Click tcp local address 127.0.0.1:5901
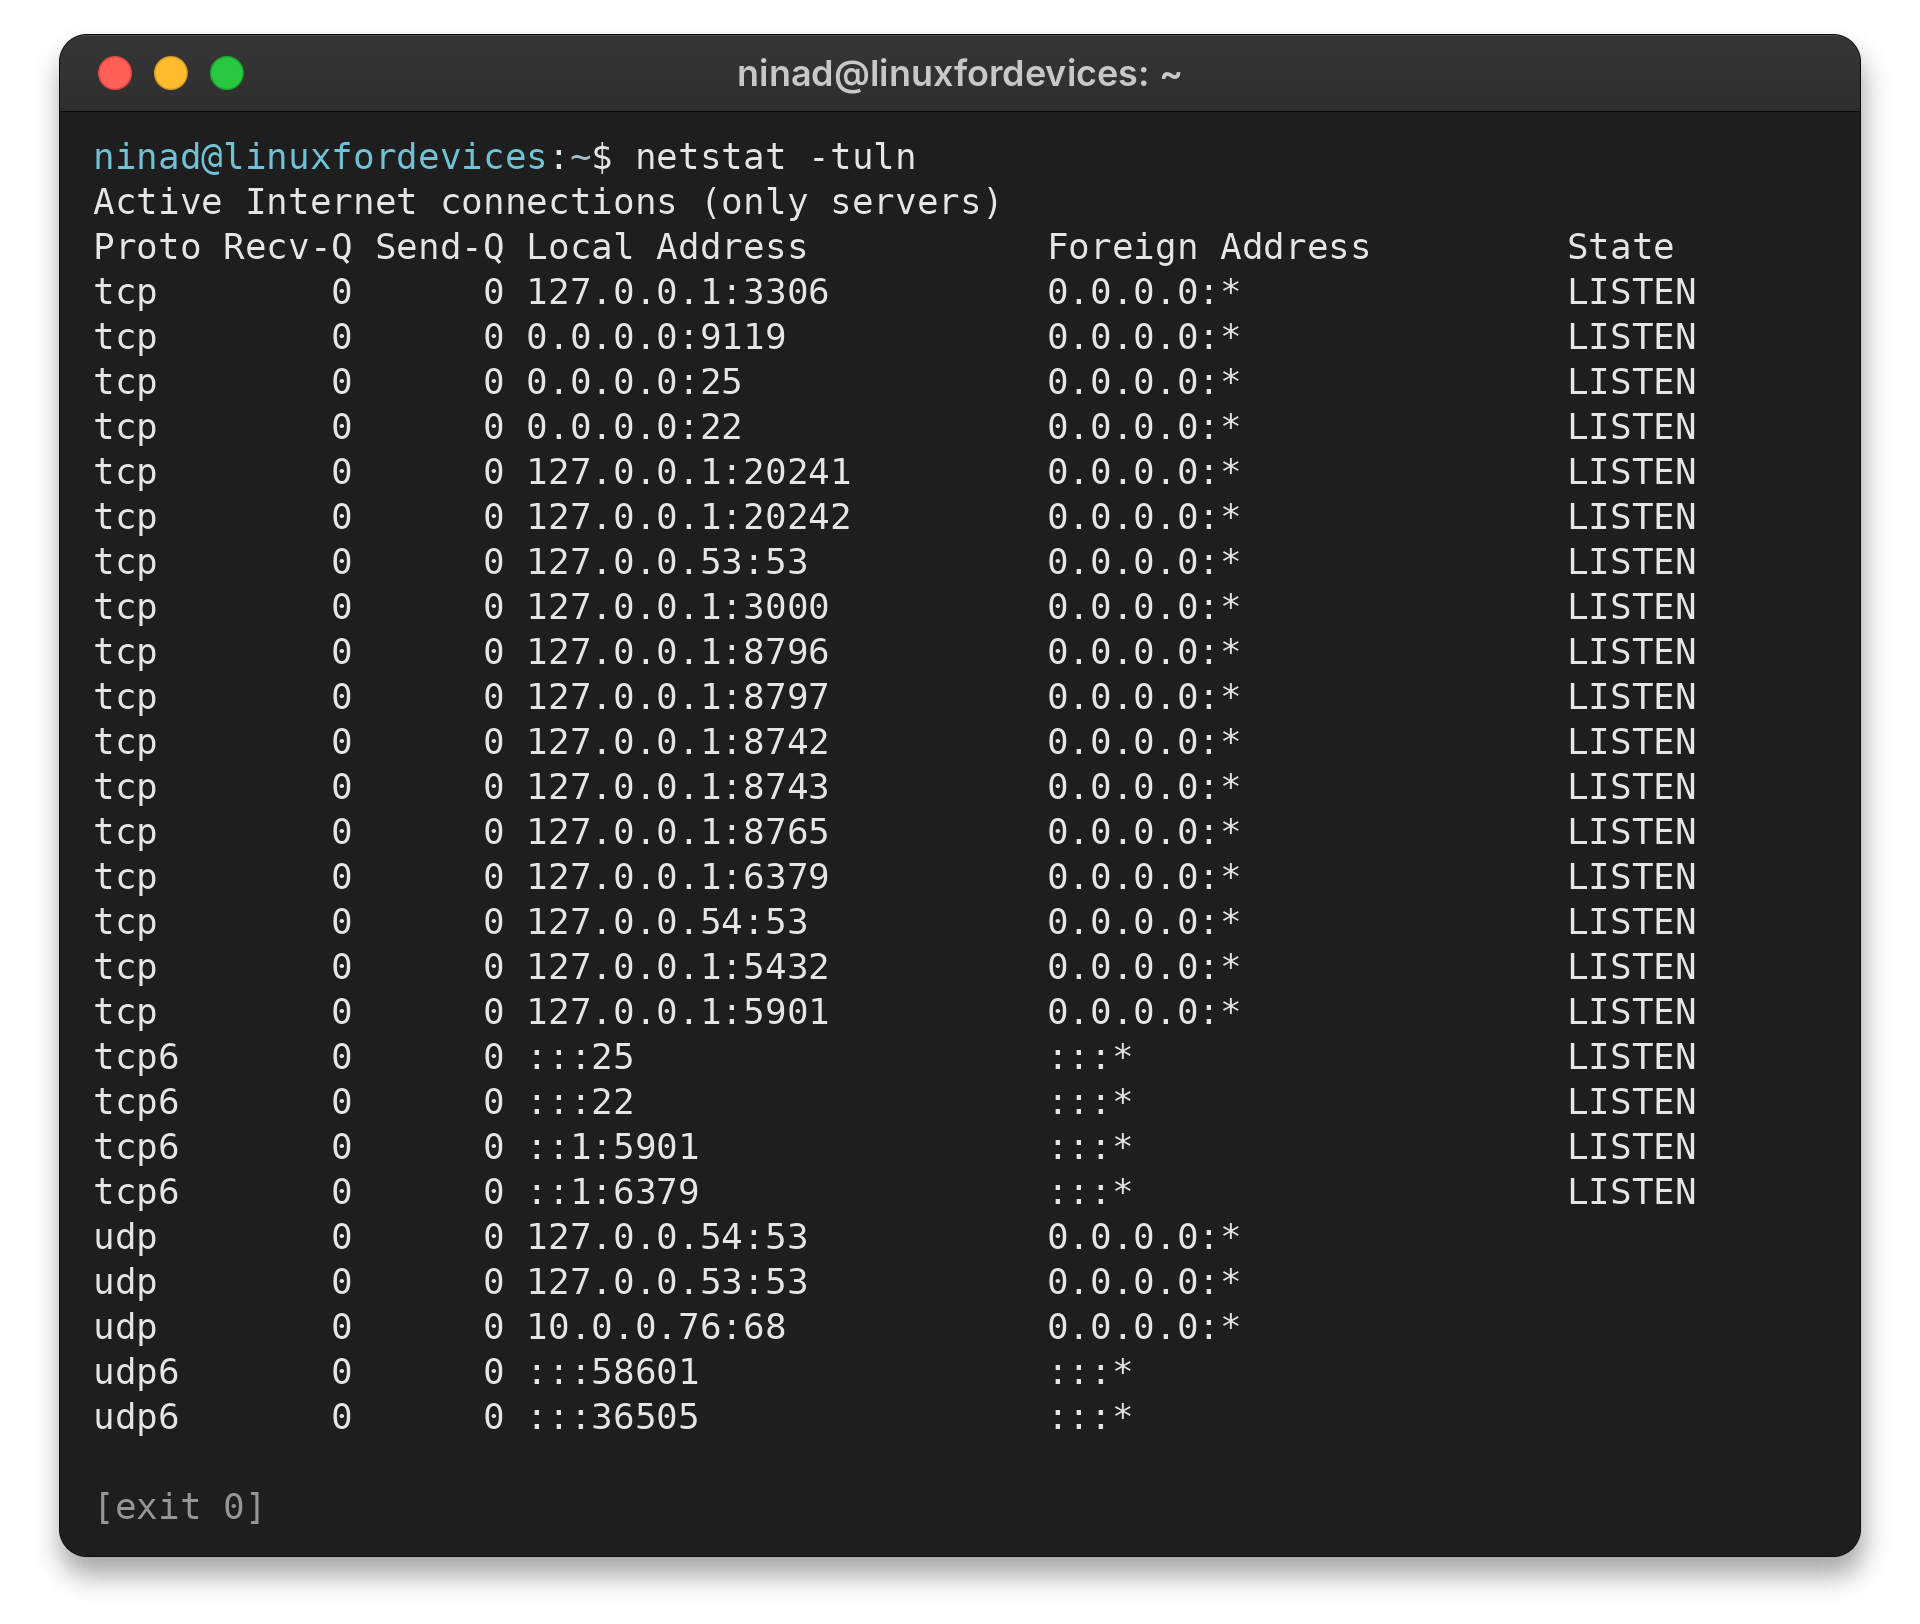 pyautogui.click(x=678, y=1012)
